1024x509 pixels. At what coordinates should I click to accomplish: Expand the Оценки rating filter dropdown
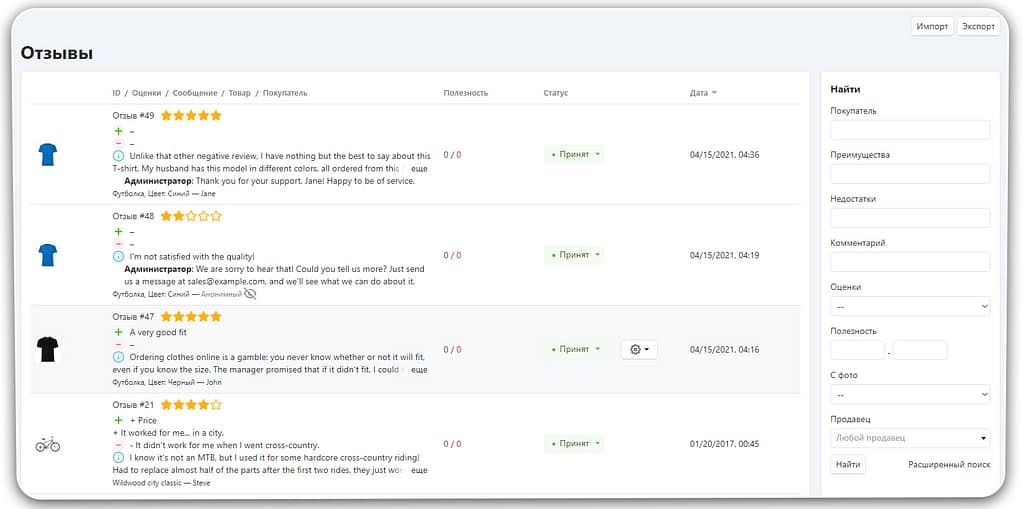tap(910, 307)
